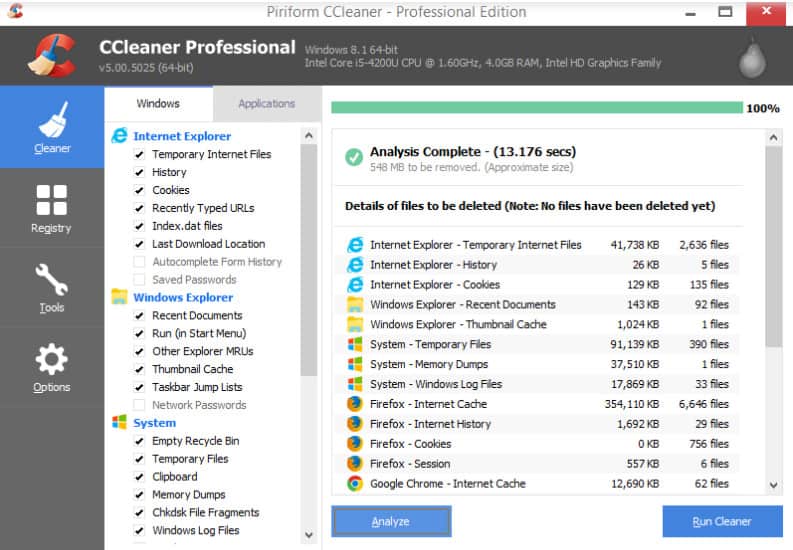Open the Registry section in sidebar

[x=51, y=207]
